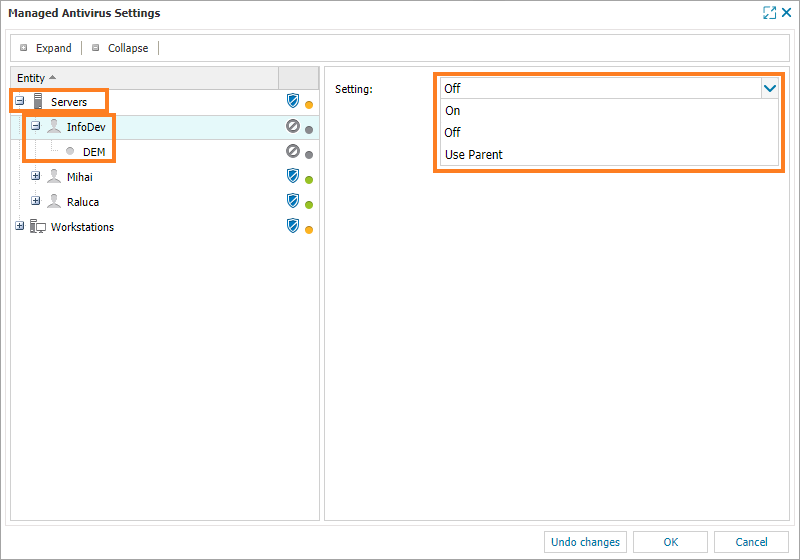
Task: Click the orange status dot for Servers
Action: [309, 105]
